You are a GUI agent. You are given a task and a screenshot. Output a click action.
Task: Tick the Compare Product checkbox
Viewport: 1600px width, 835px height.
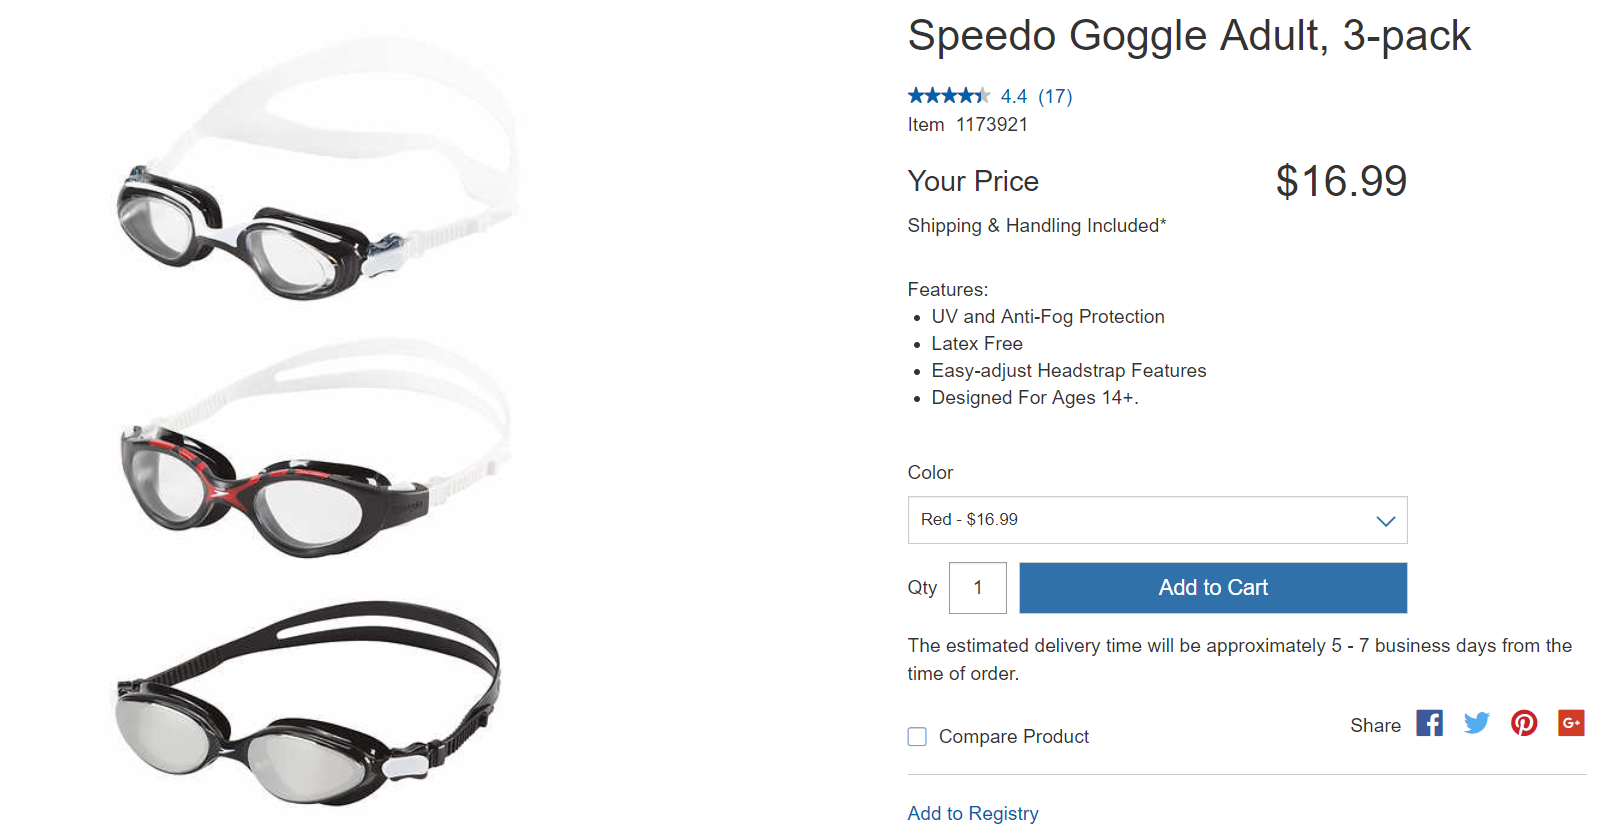pos(917,737)
